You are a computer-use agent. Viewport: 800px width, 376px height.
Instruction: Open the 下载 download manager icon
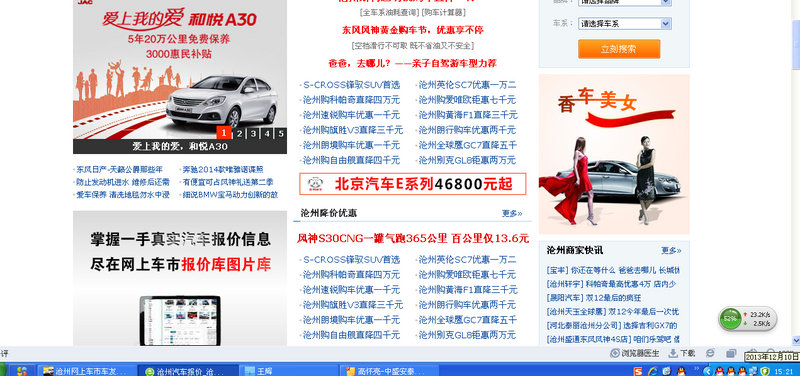point(682,353)
